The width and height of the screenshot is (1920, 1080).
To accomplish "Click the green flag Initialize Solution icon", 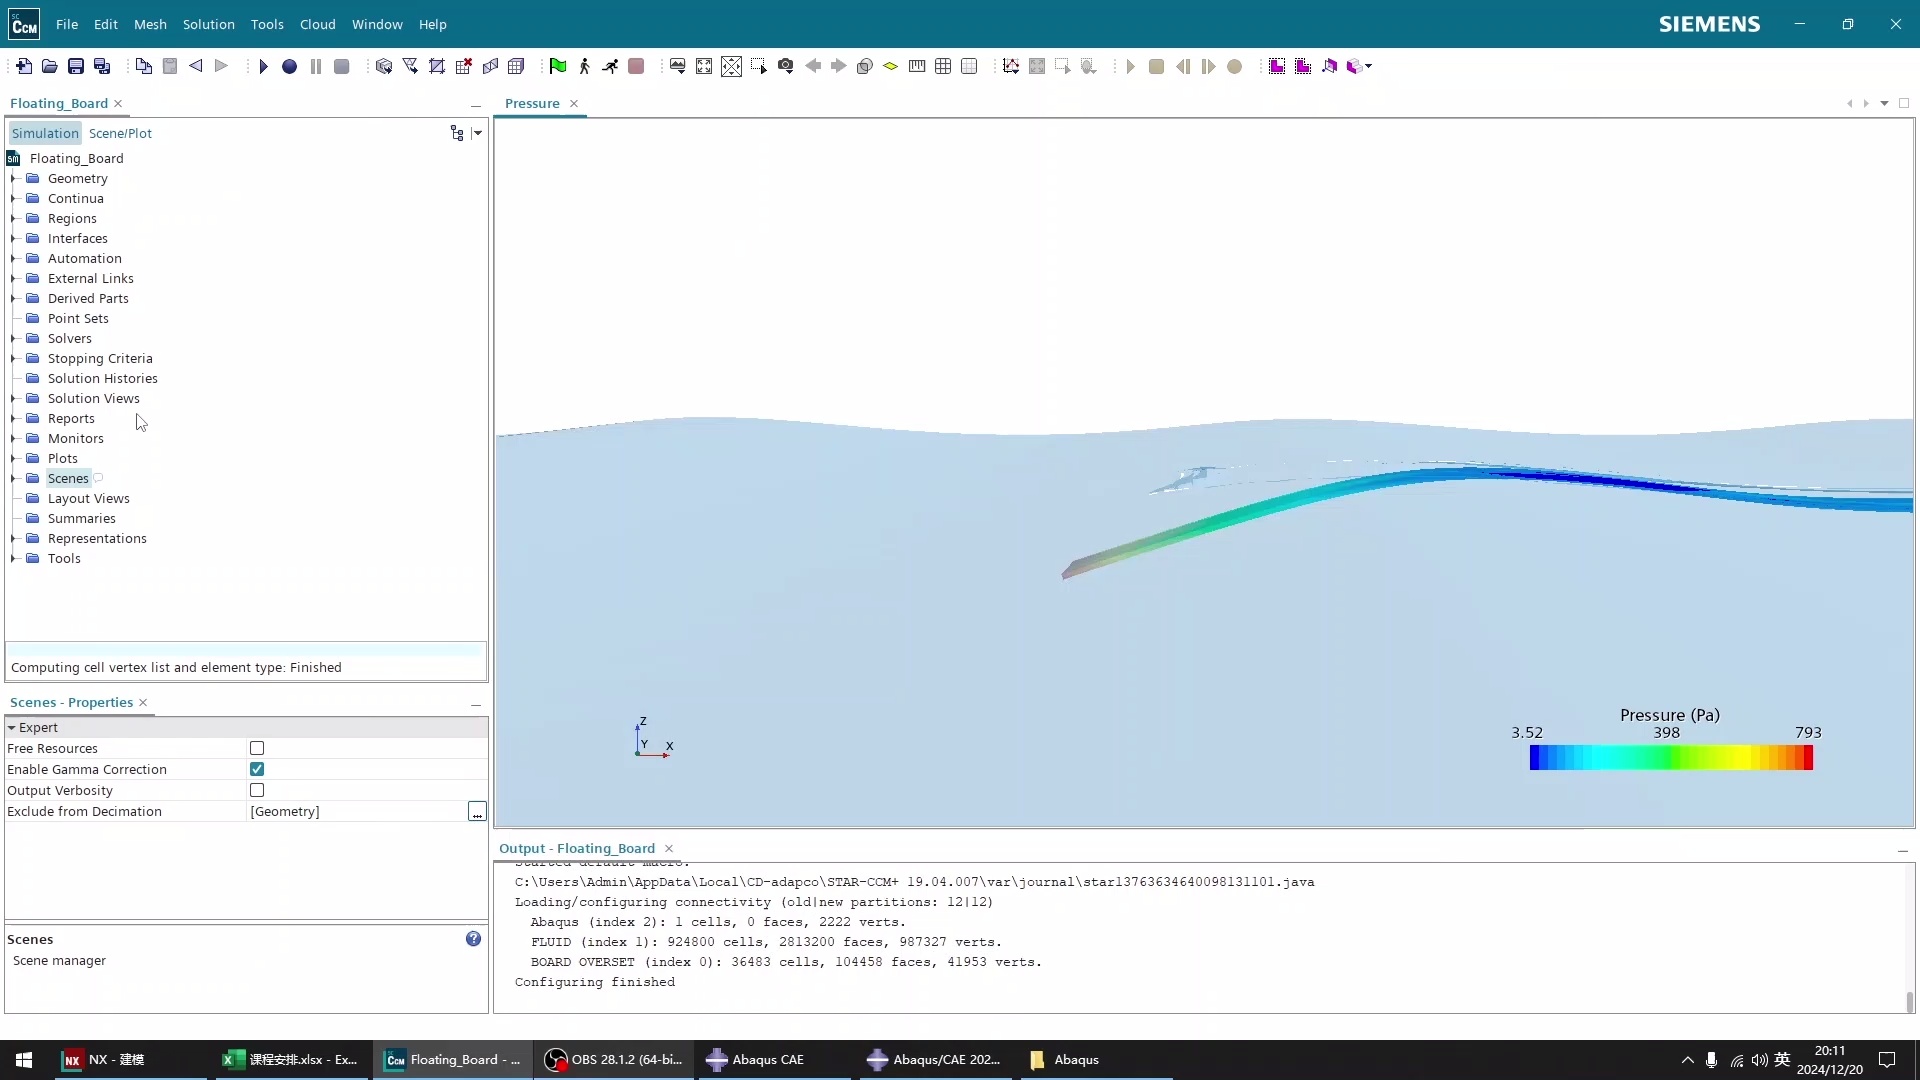I will 558,66.
